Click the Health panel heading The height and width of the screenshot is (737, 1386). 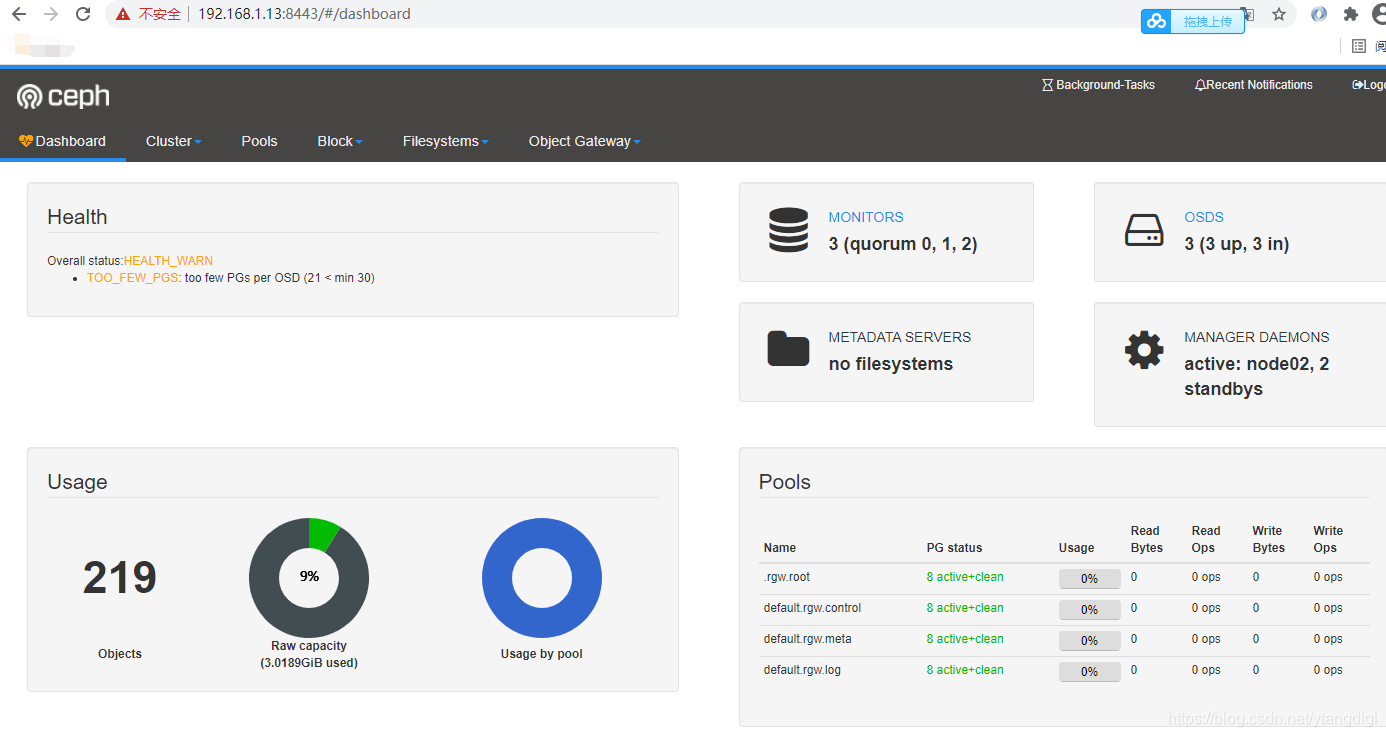coord(77,217)
